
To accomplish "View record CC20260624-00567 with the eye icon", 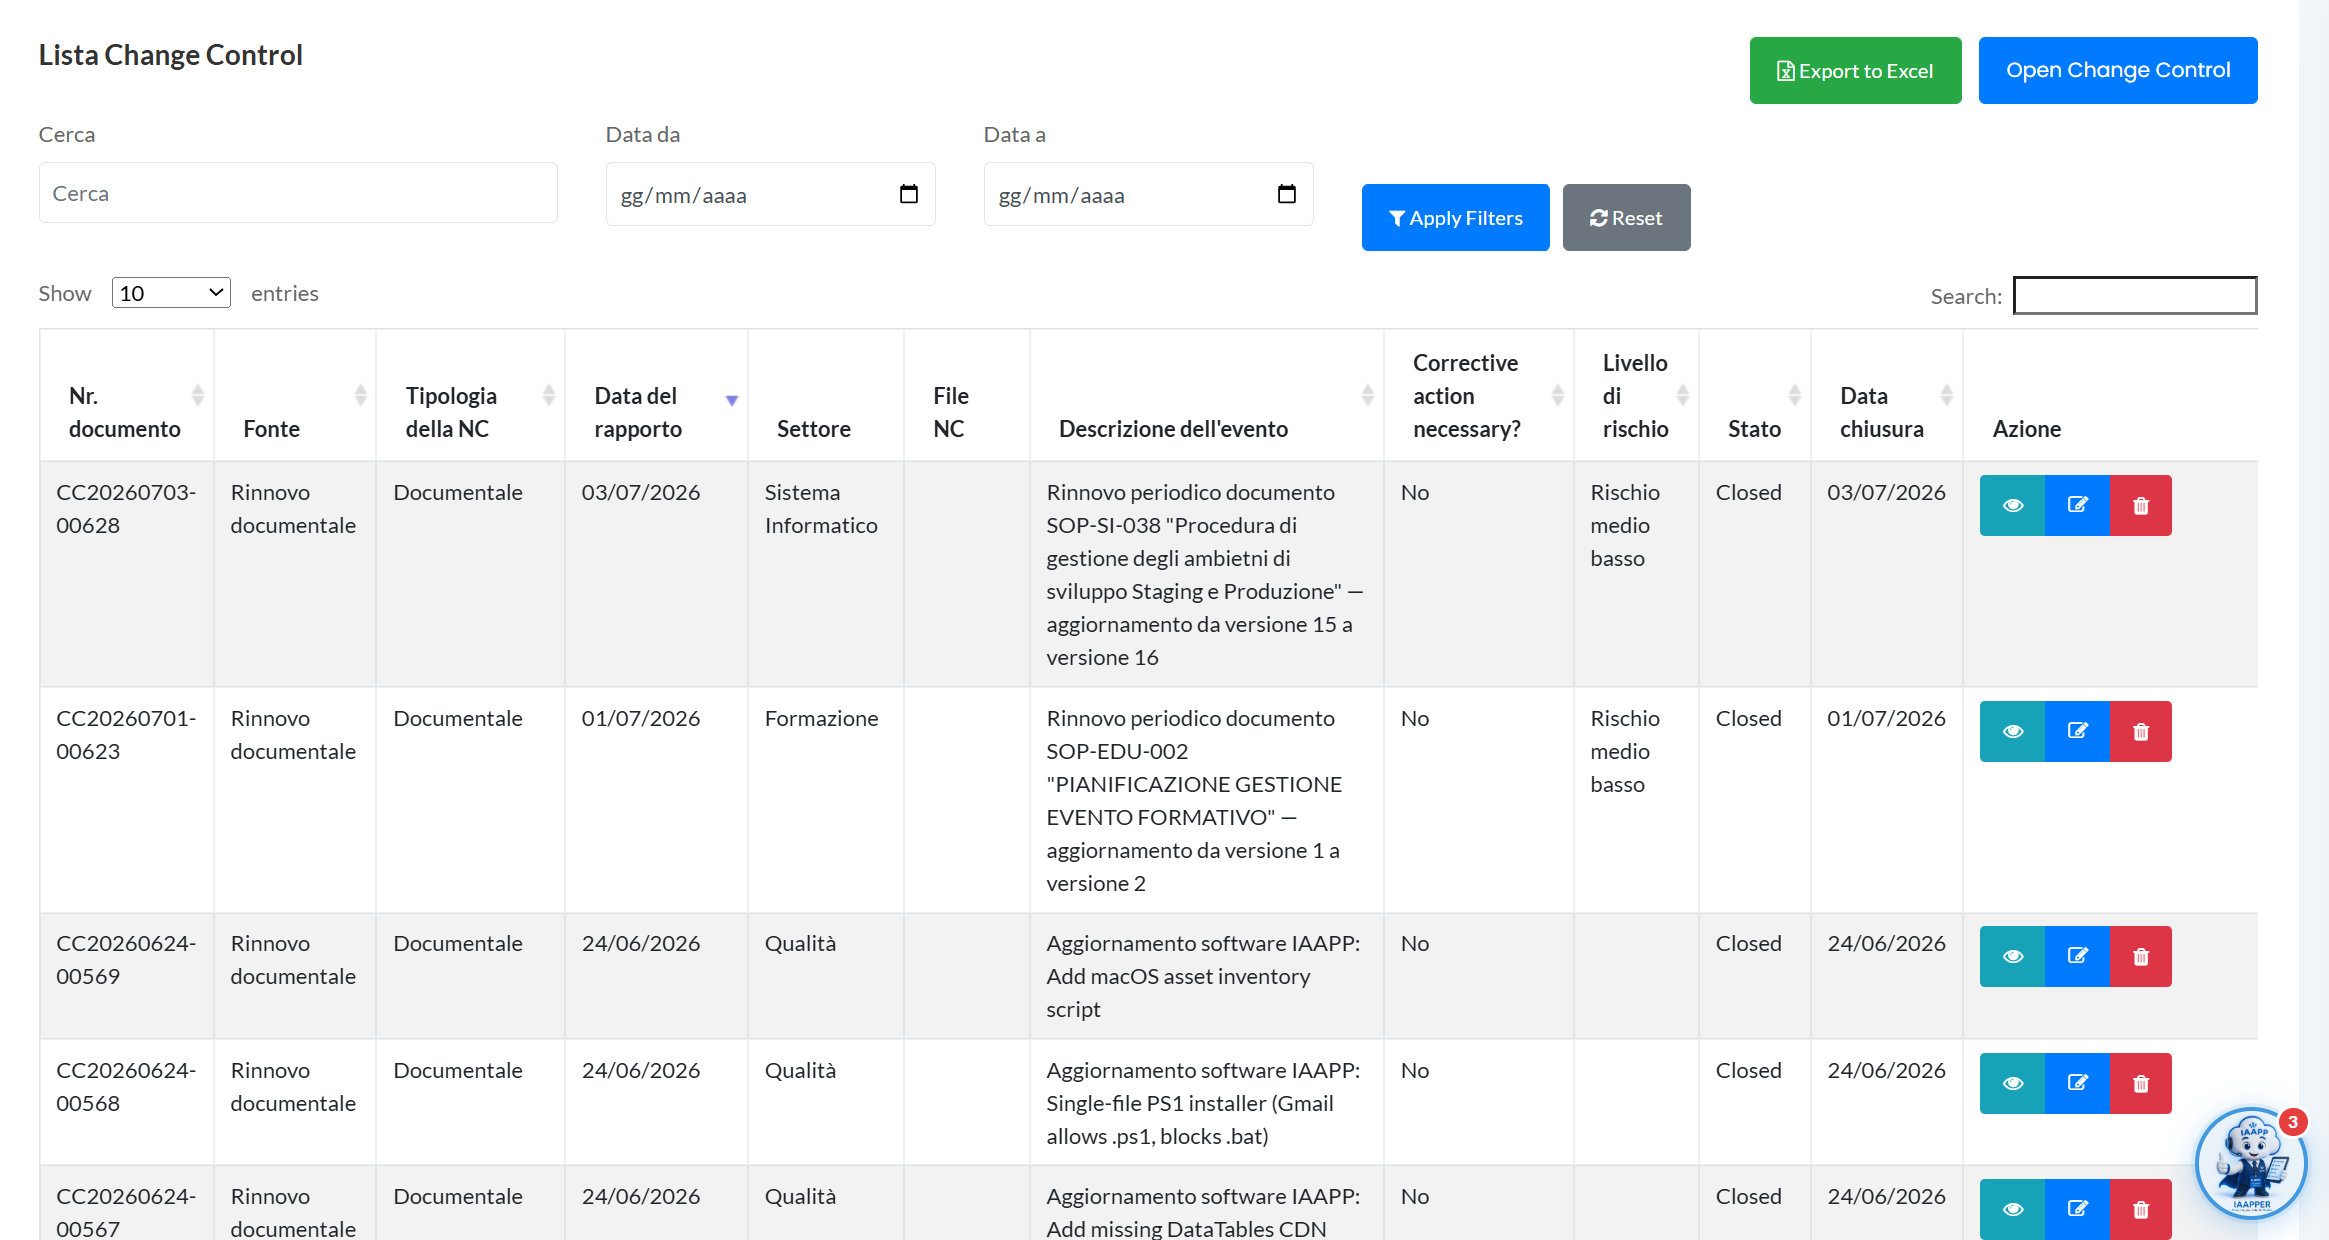I will click(2012, 1209).
